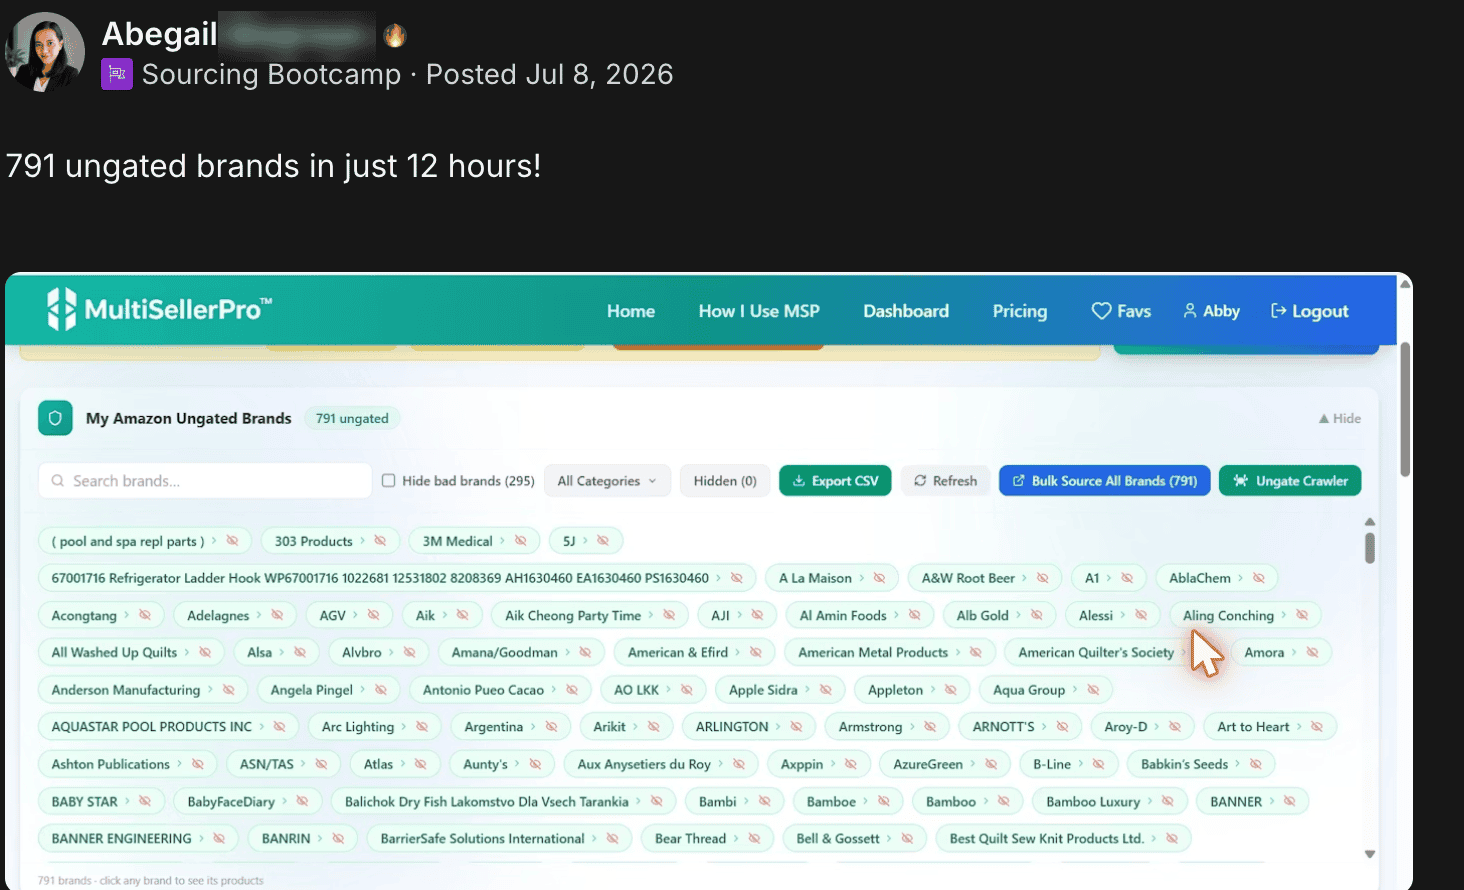Click the Favs heart icon

[x=1101, y=311]
